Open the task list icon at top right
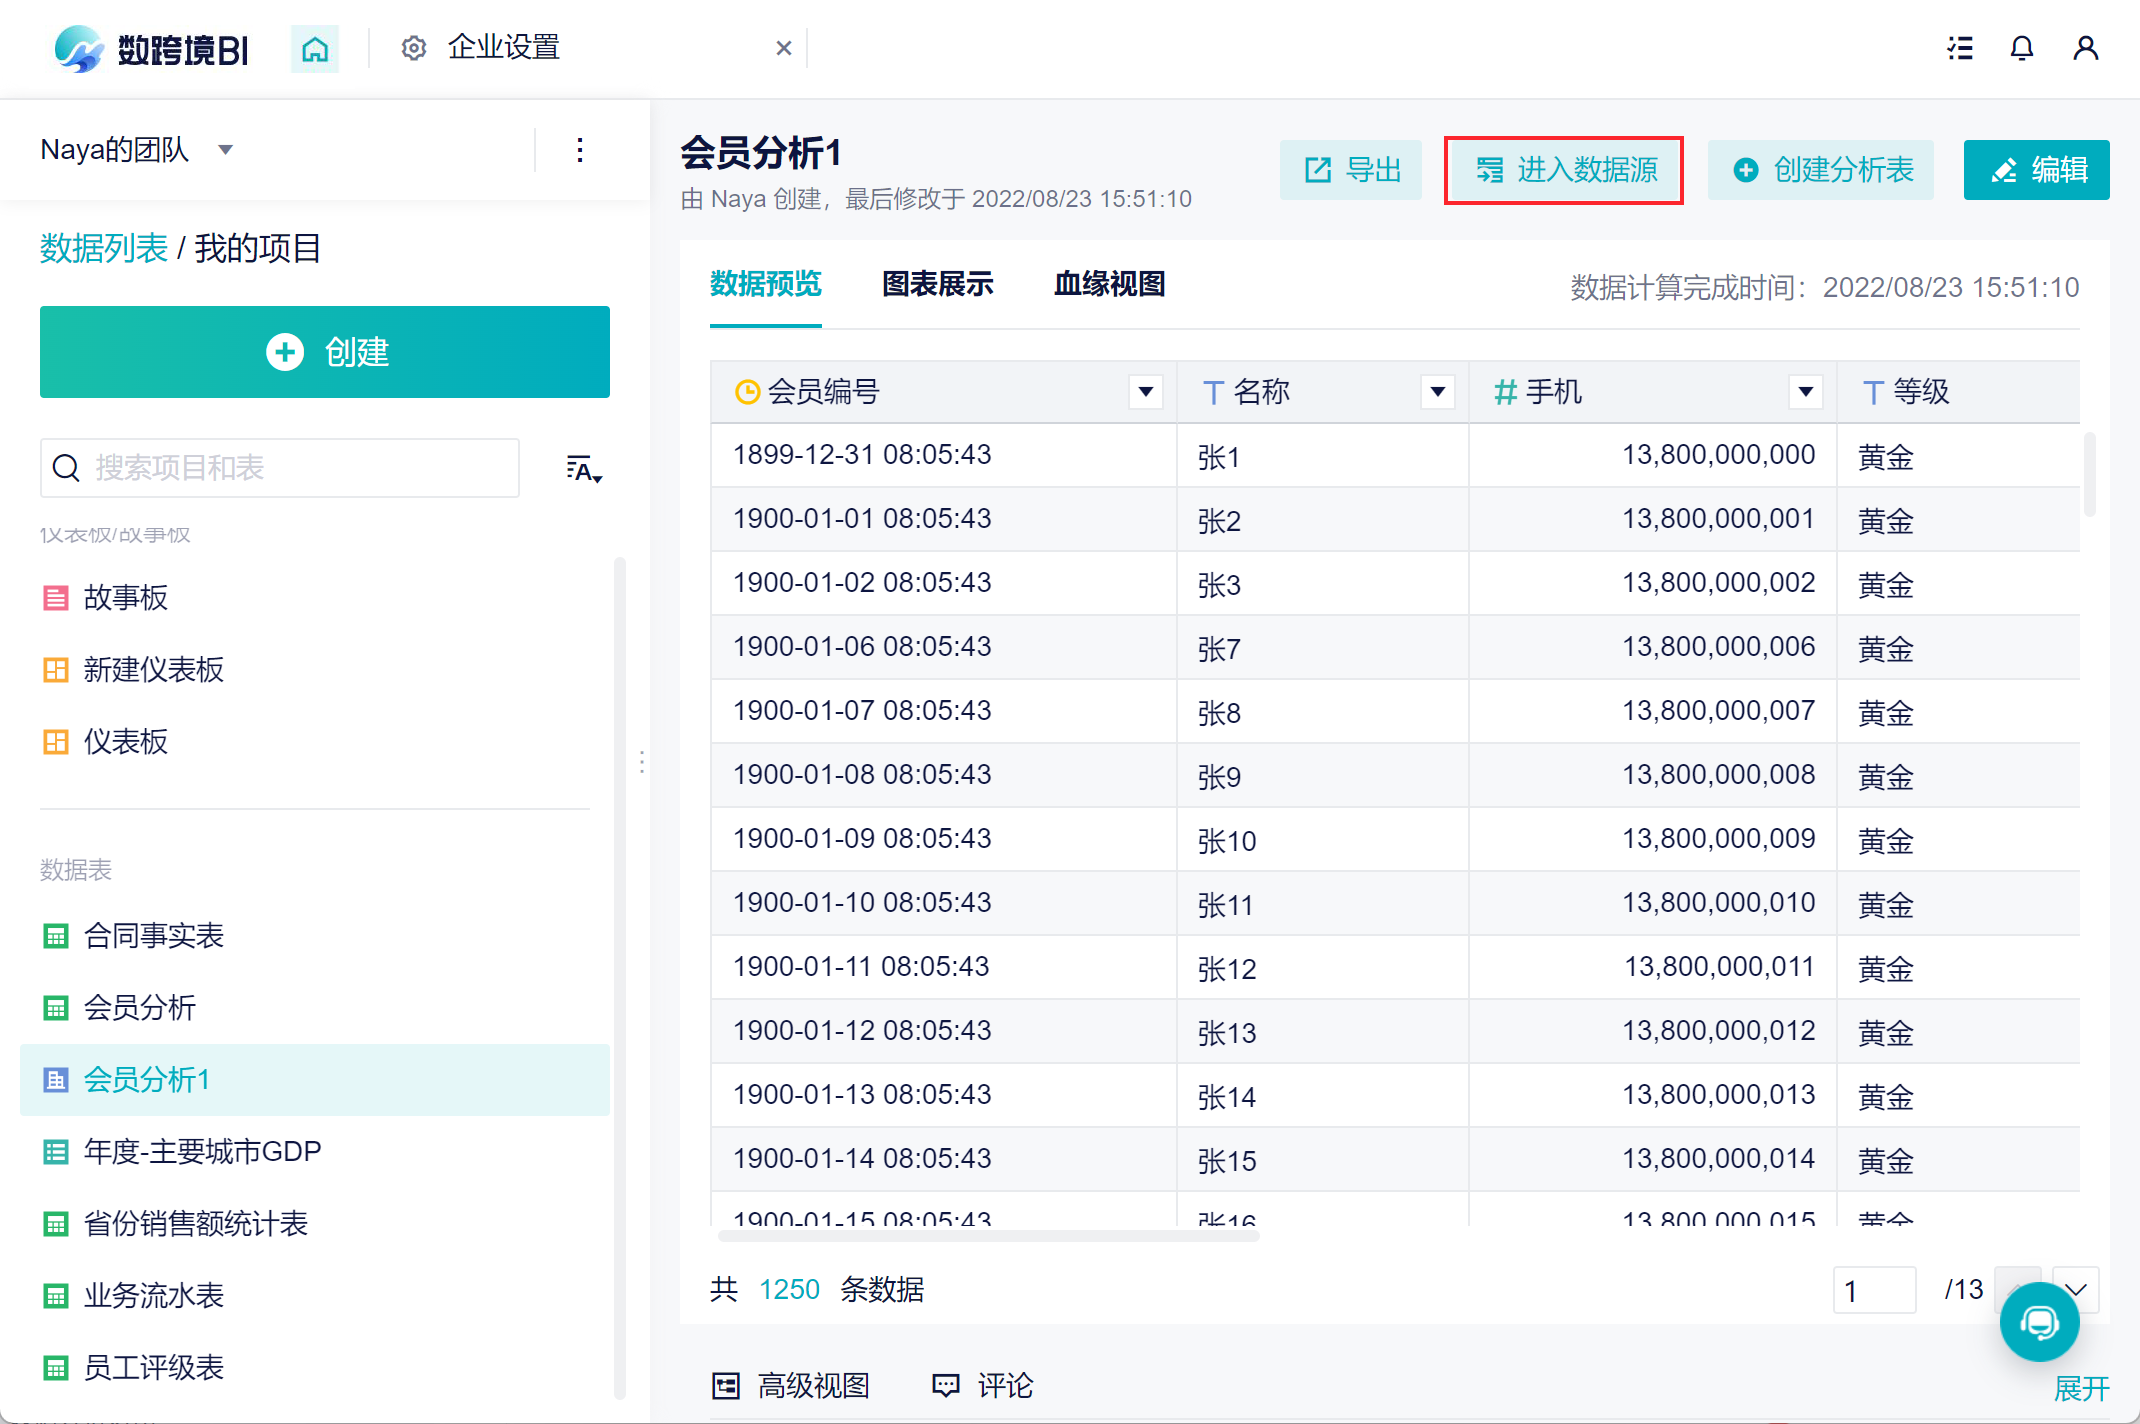Viewport: 2140px width, 1424px height. coord(1960,48)
